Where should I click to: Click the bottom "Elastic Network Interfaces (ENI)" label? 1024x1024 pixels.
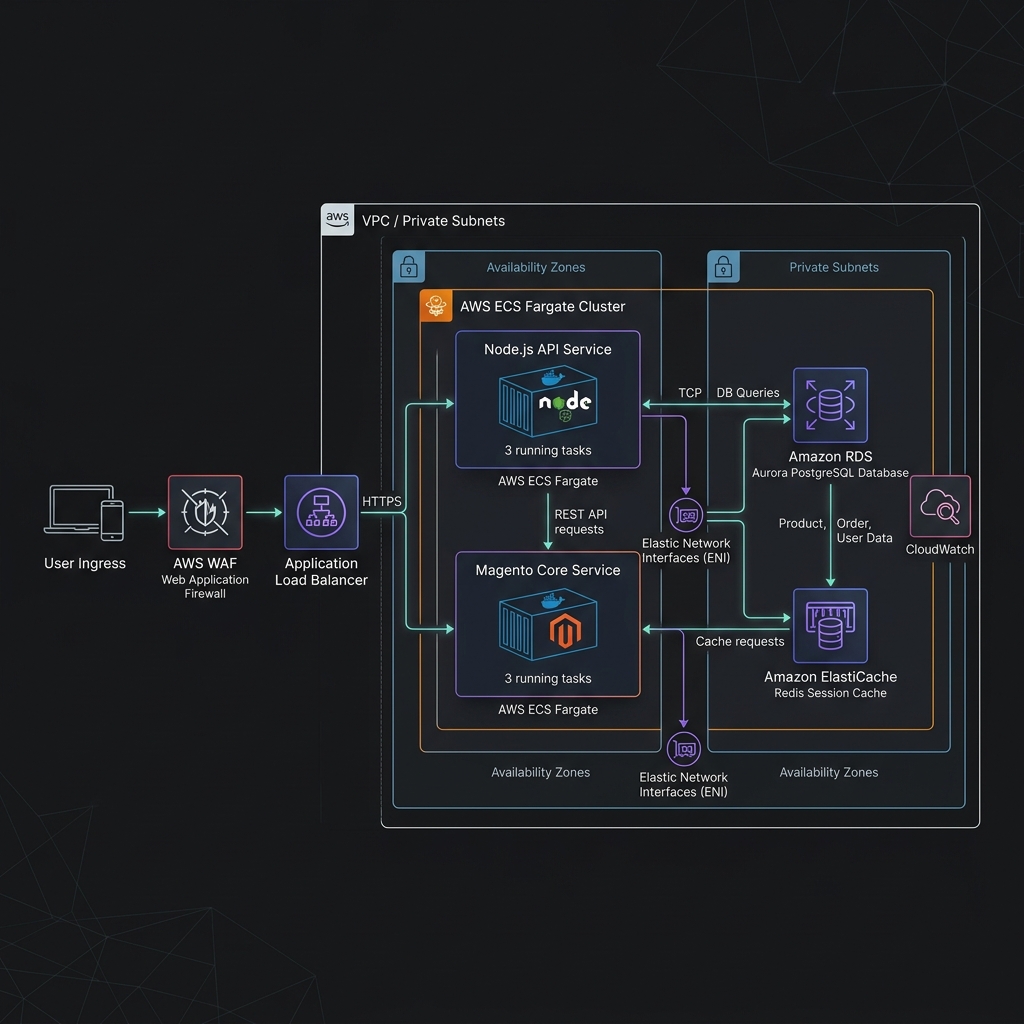pyautogui.click(x=683, y=784)
